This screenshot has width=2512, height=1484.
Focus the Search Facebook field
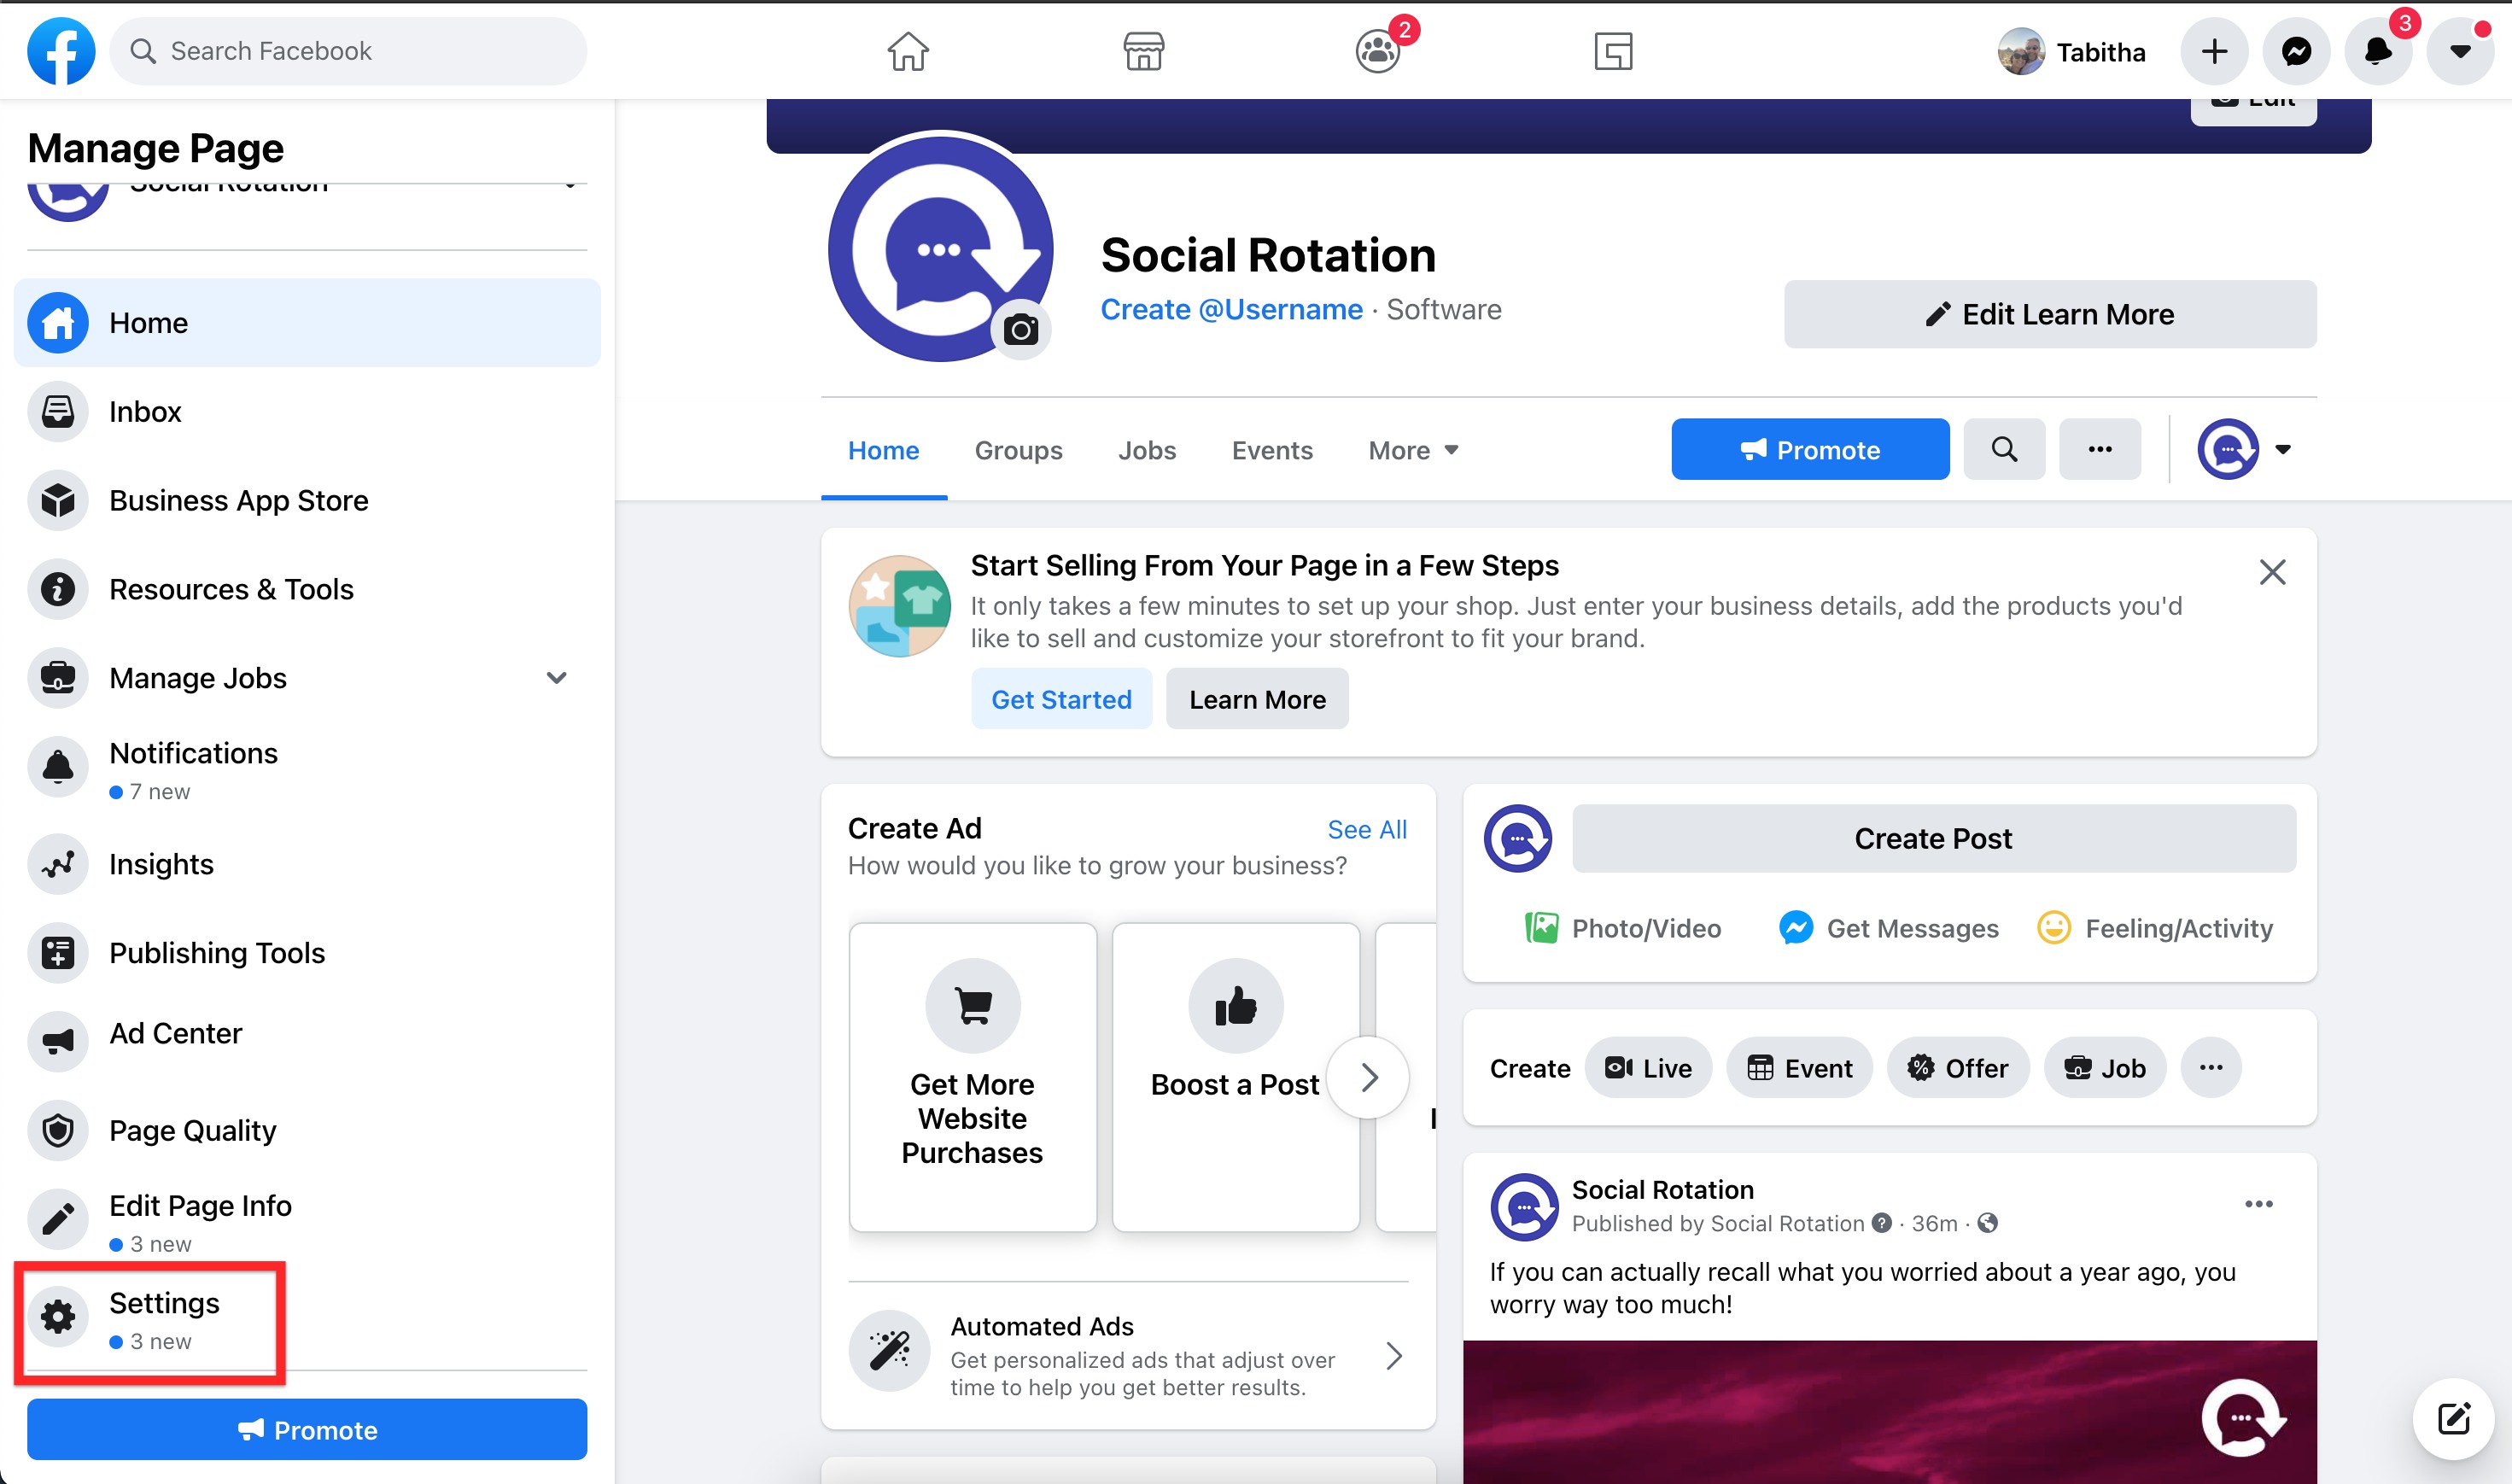348,51
